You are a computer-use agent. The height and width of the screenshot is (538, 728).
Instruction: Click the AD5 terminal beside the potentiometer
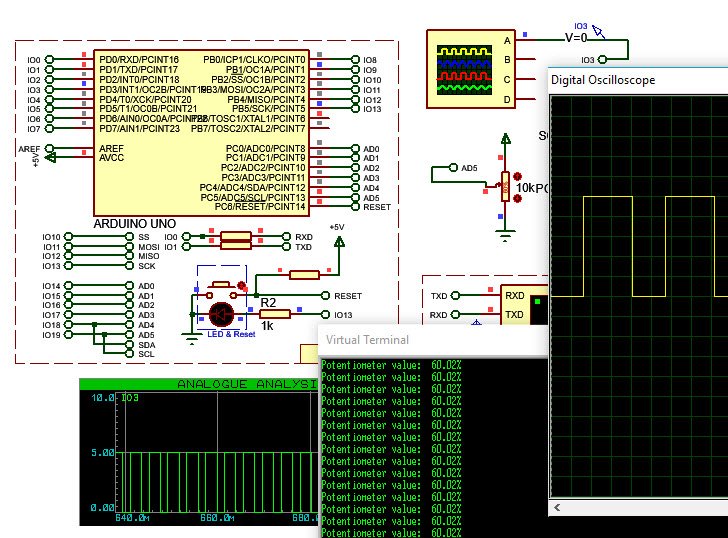click(453, 168)
